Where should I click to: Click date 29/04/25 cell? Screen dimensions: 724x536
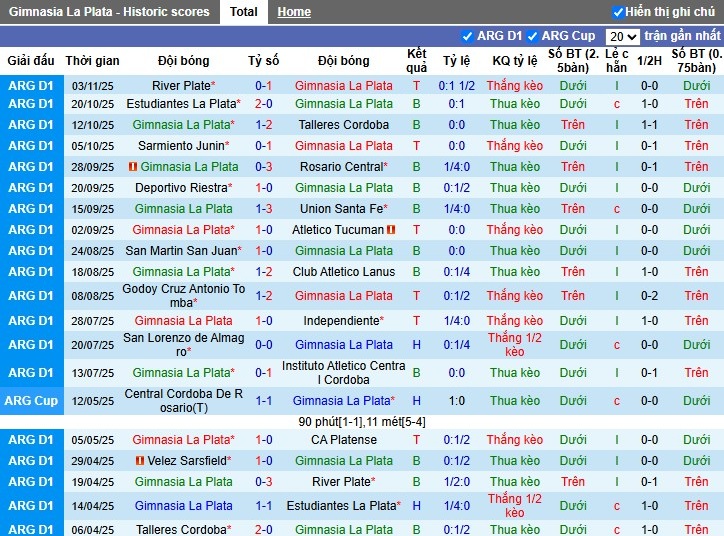point(92,461)
